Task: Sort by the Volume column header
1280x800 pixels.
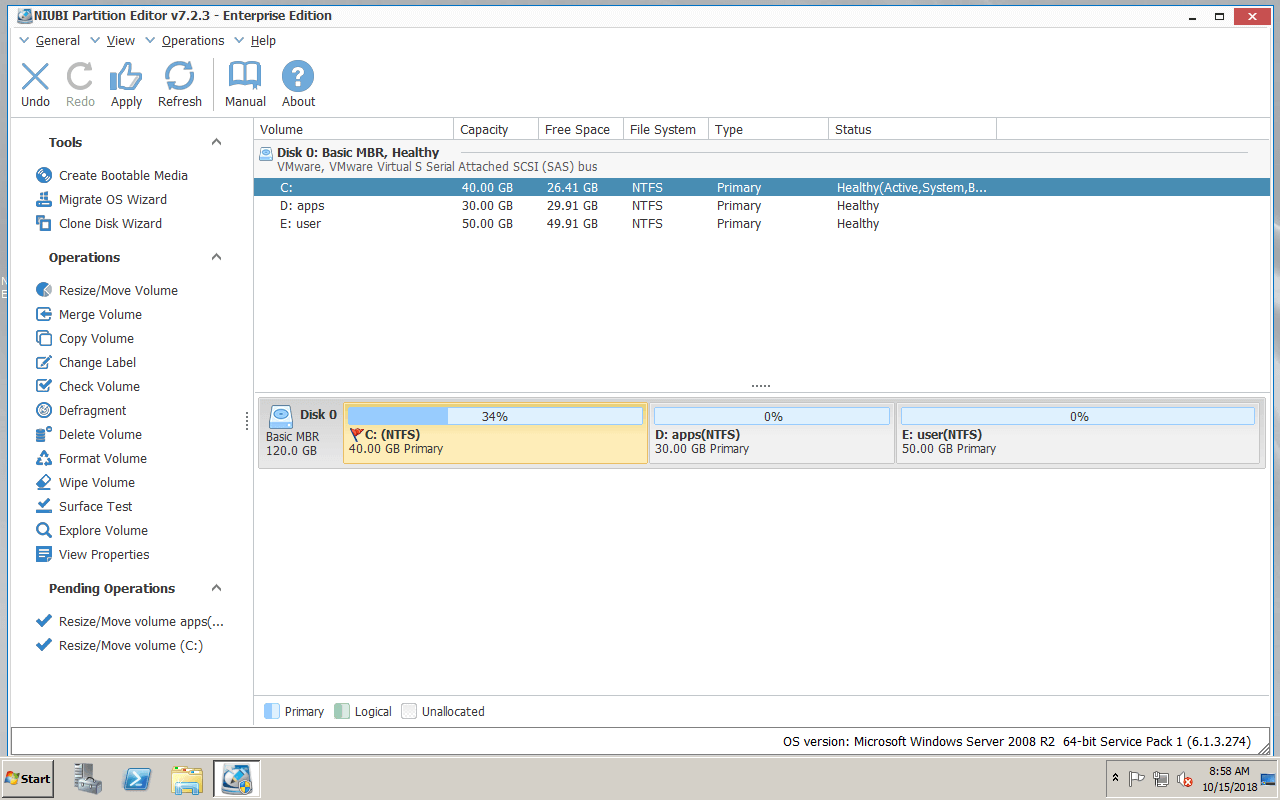Action: (355, 129)
